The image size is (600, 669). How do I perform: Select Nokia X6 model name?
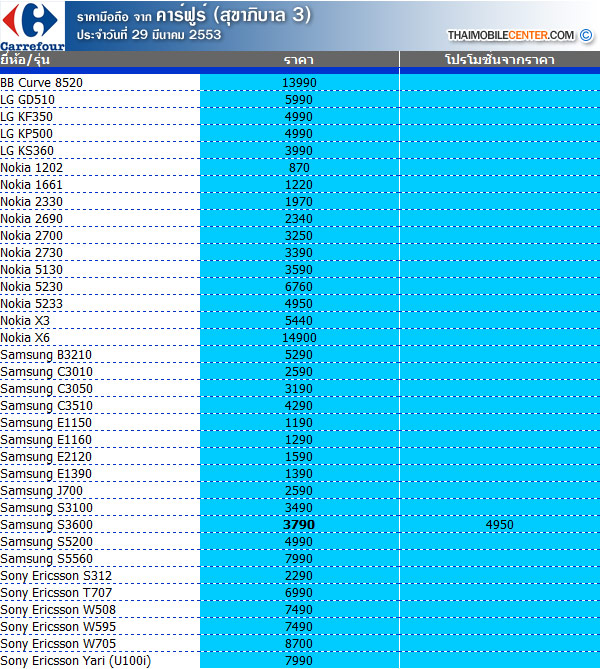(x=25, y=338)
